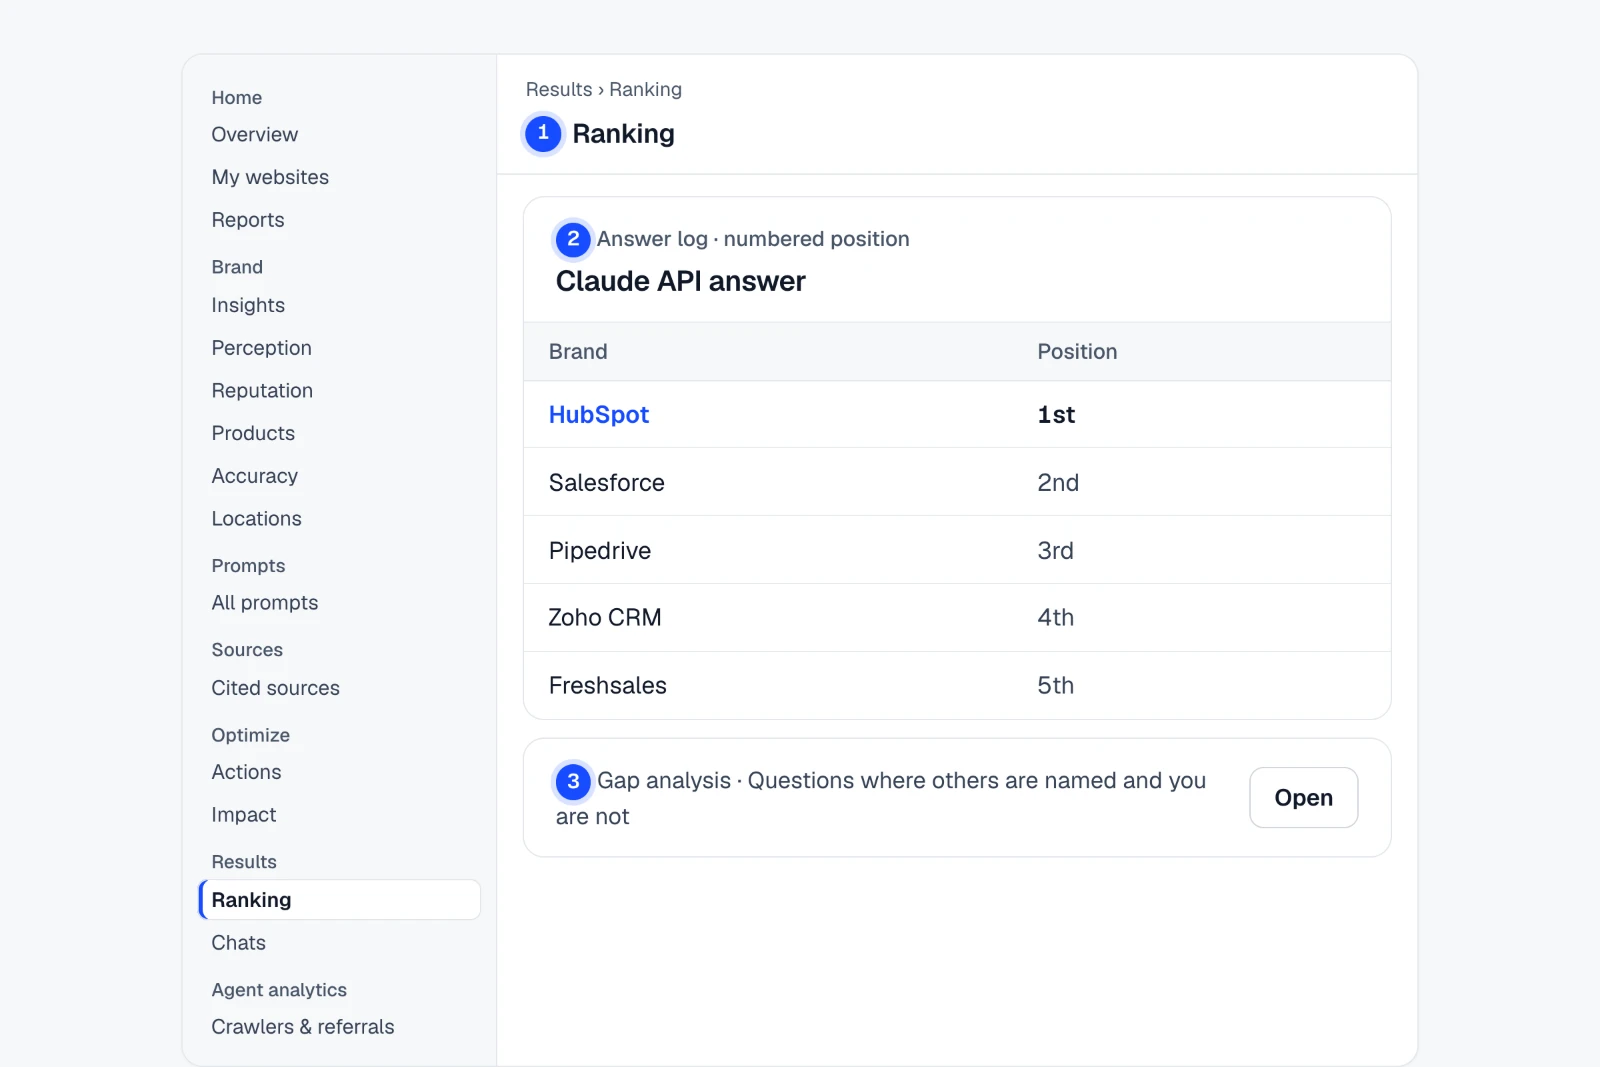Open the Perception page
The width and height of the screenshot is (1600, 1067).
click(x=261, y=348)
